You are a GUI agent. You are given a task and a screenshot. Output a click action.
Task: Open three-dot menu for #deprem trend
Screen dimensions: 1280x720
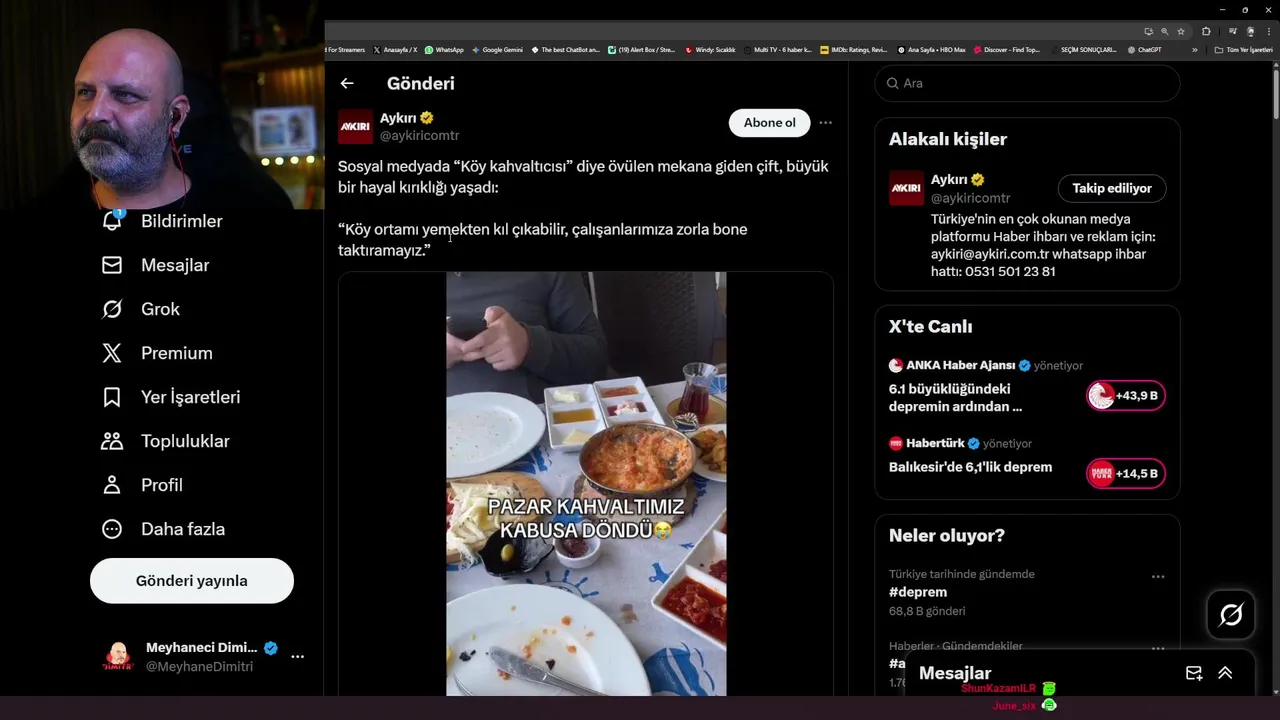[1158, 577]
